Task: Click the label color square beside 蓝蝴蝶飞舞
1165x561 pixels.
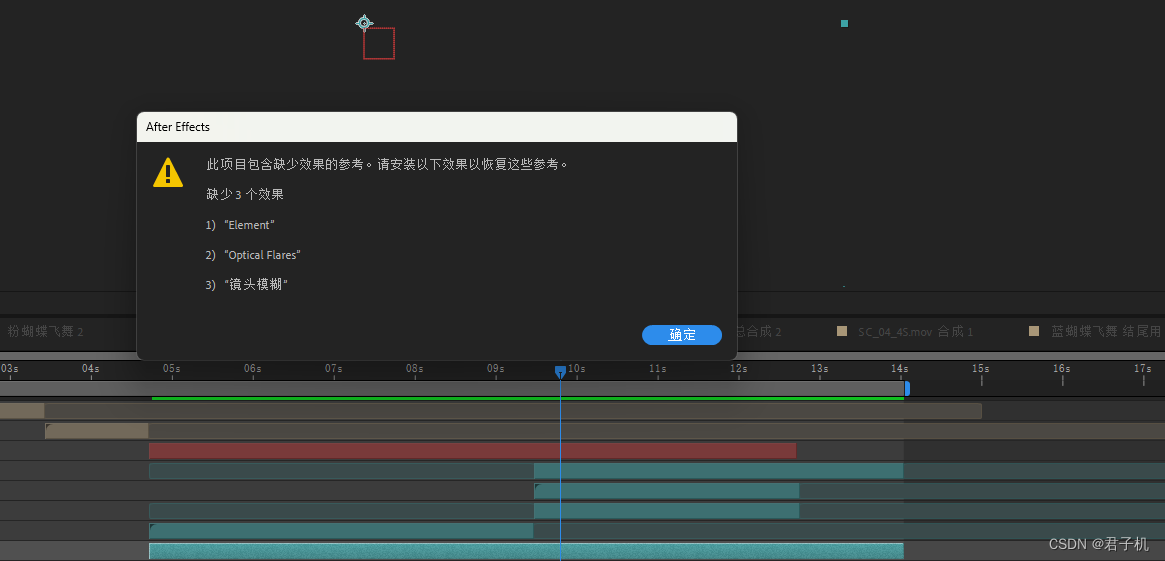Action: pos(1033,331)
